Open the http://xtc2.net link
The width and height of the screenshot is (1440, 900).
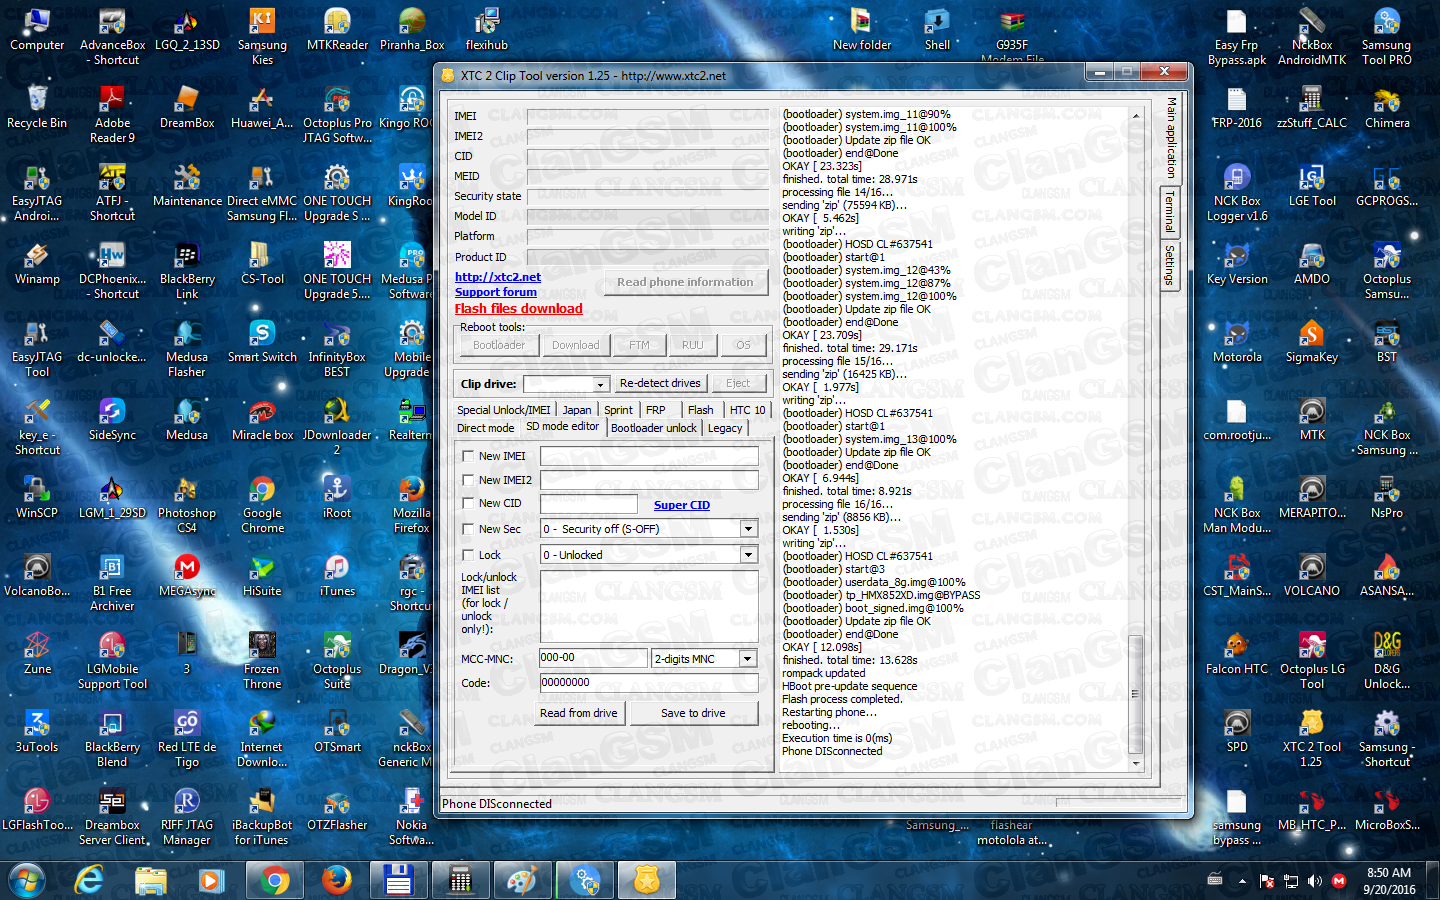tap(498, 277)
